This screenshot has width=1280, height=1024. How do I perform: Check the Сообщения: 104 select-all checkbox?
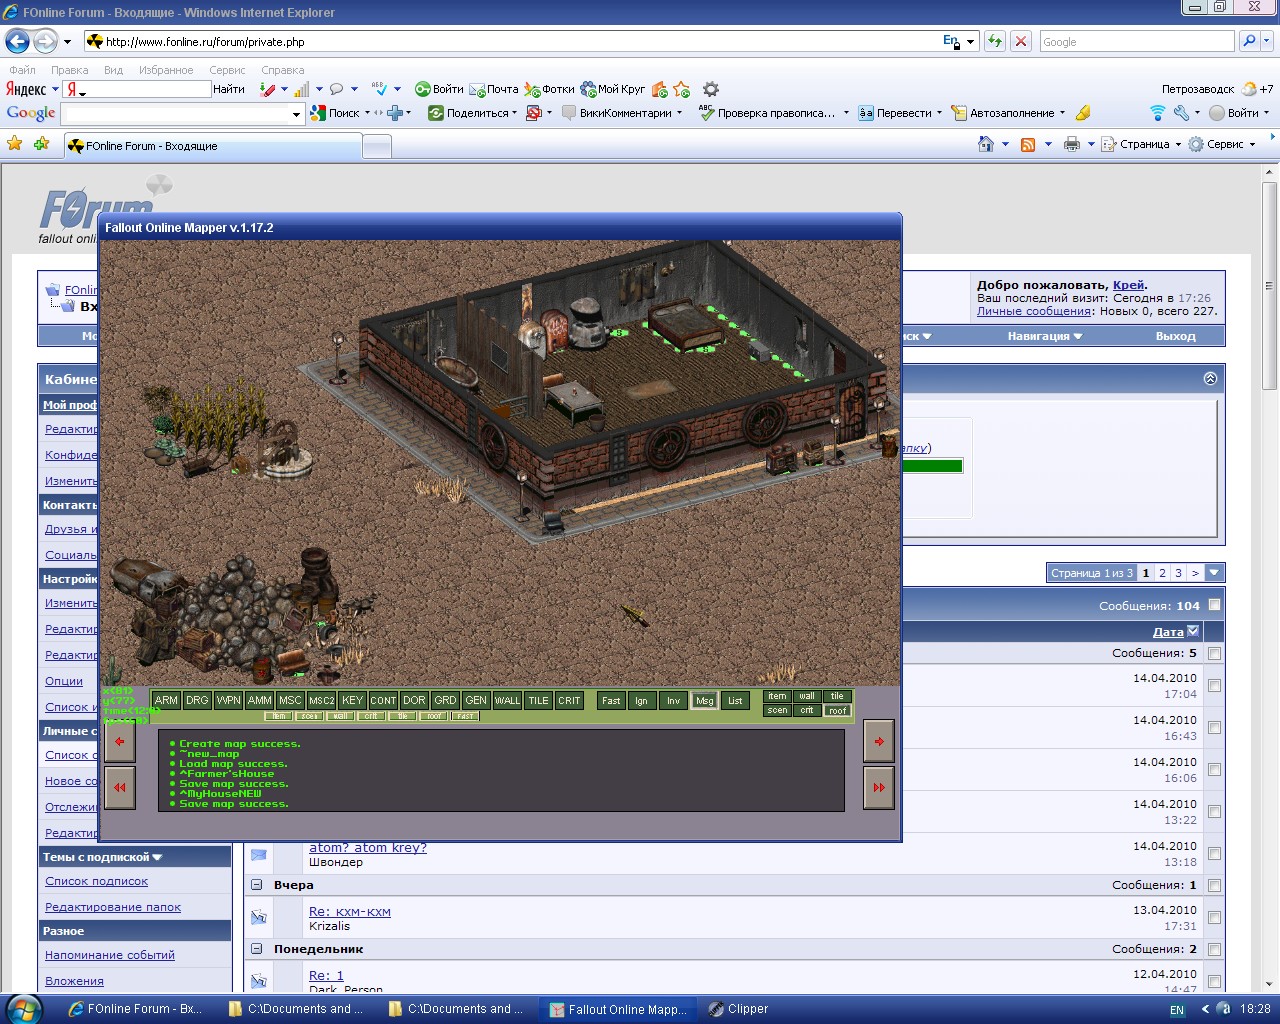click(x=1214, y=605)
